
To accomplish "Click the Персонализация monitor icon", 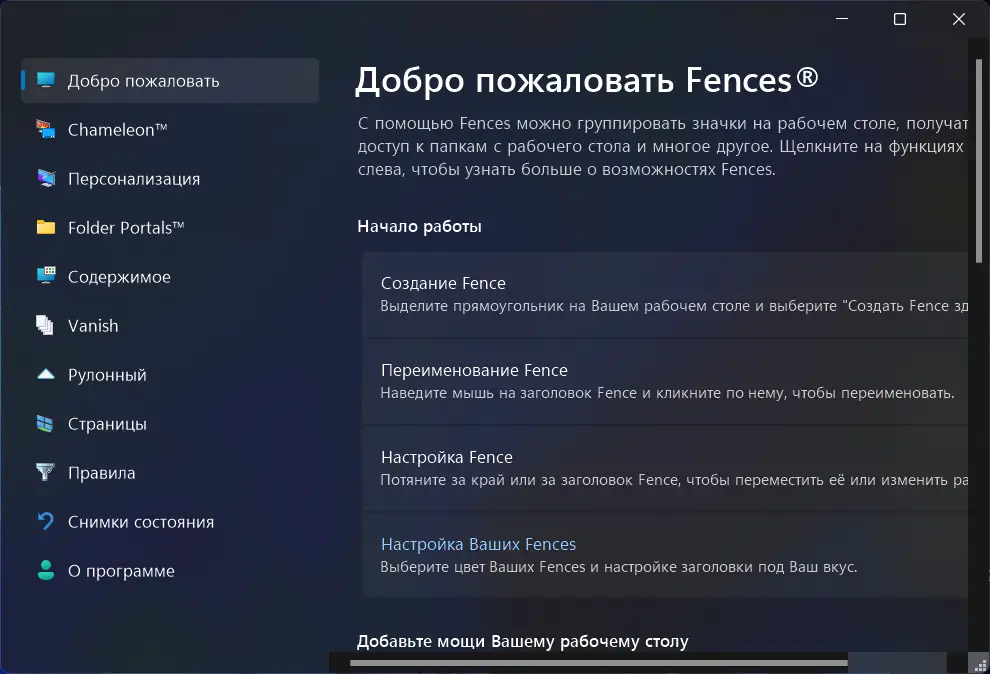I will pos(45,179).
